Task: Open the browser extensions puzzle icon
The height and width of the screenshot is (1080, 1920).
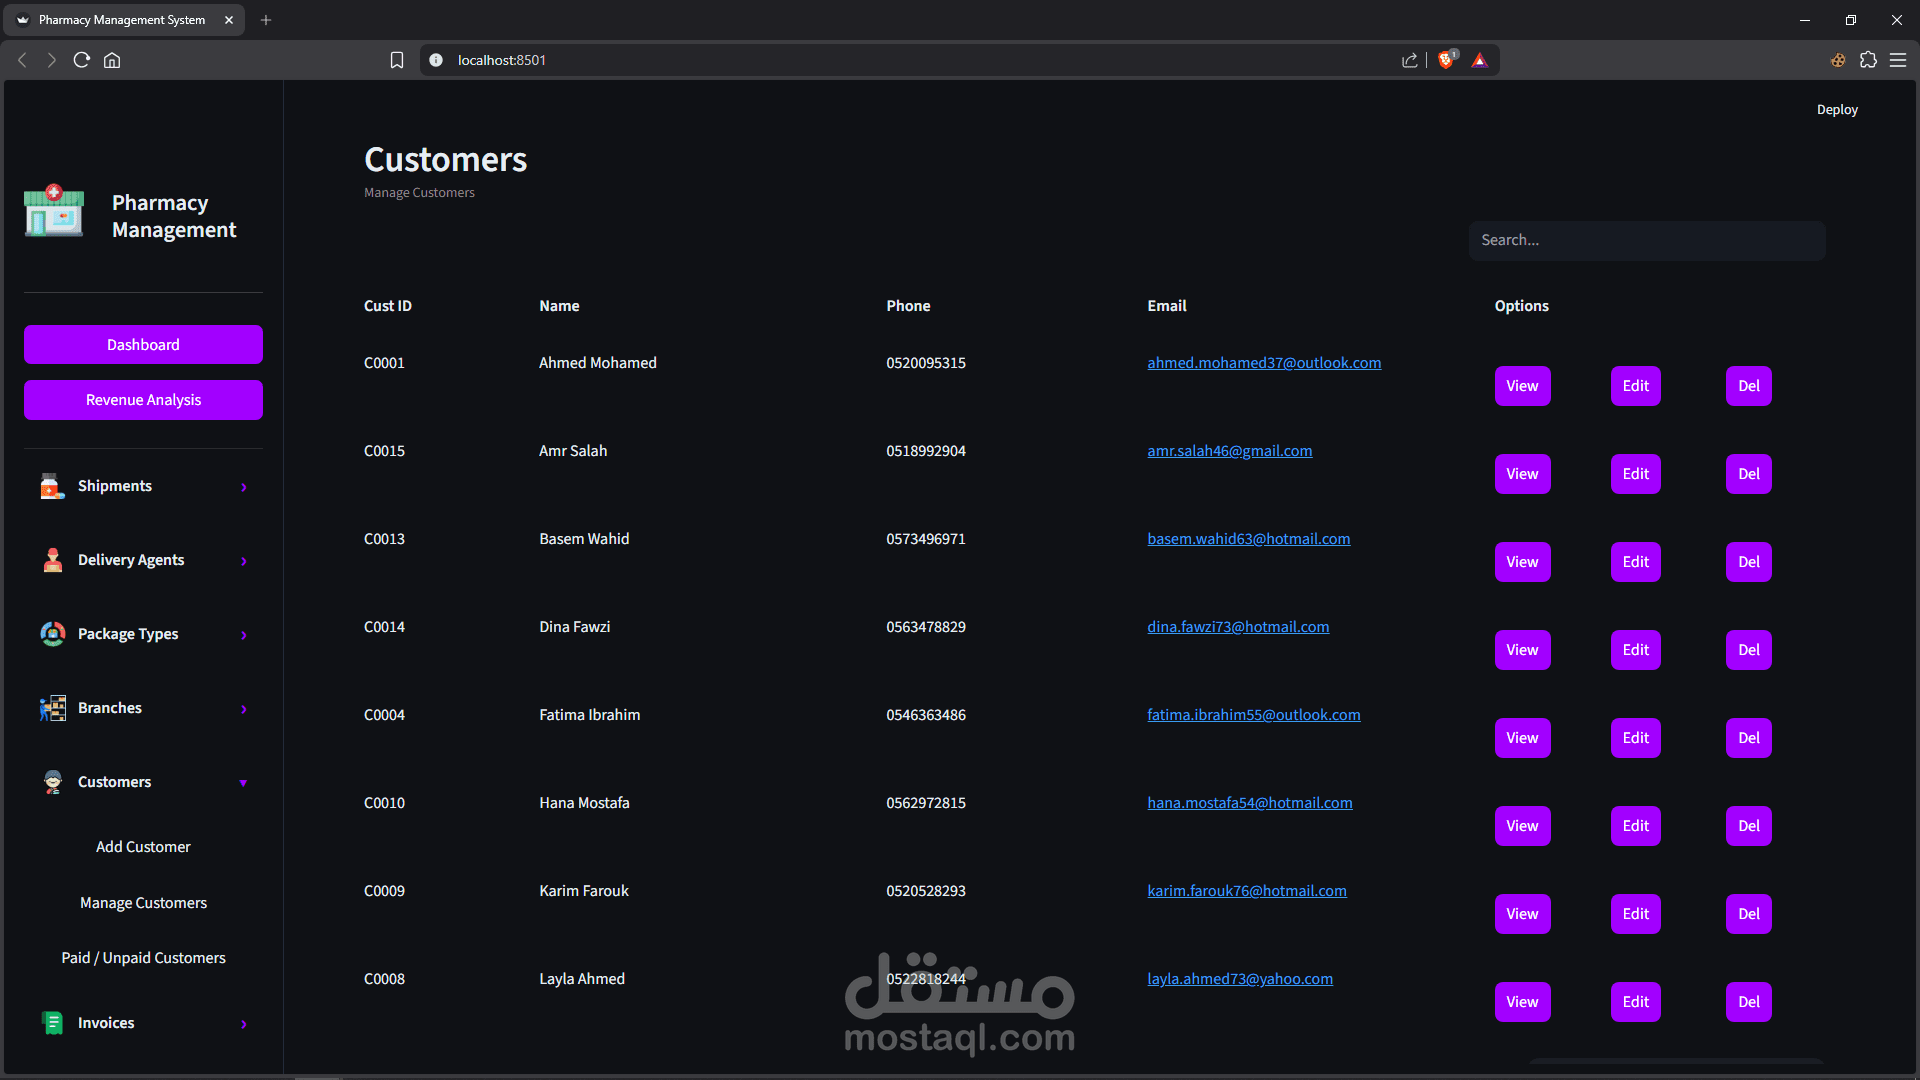Action: pyautogui.click(x=1868, y=60)
